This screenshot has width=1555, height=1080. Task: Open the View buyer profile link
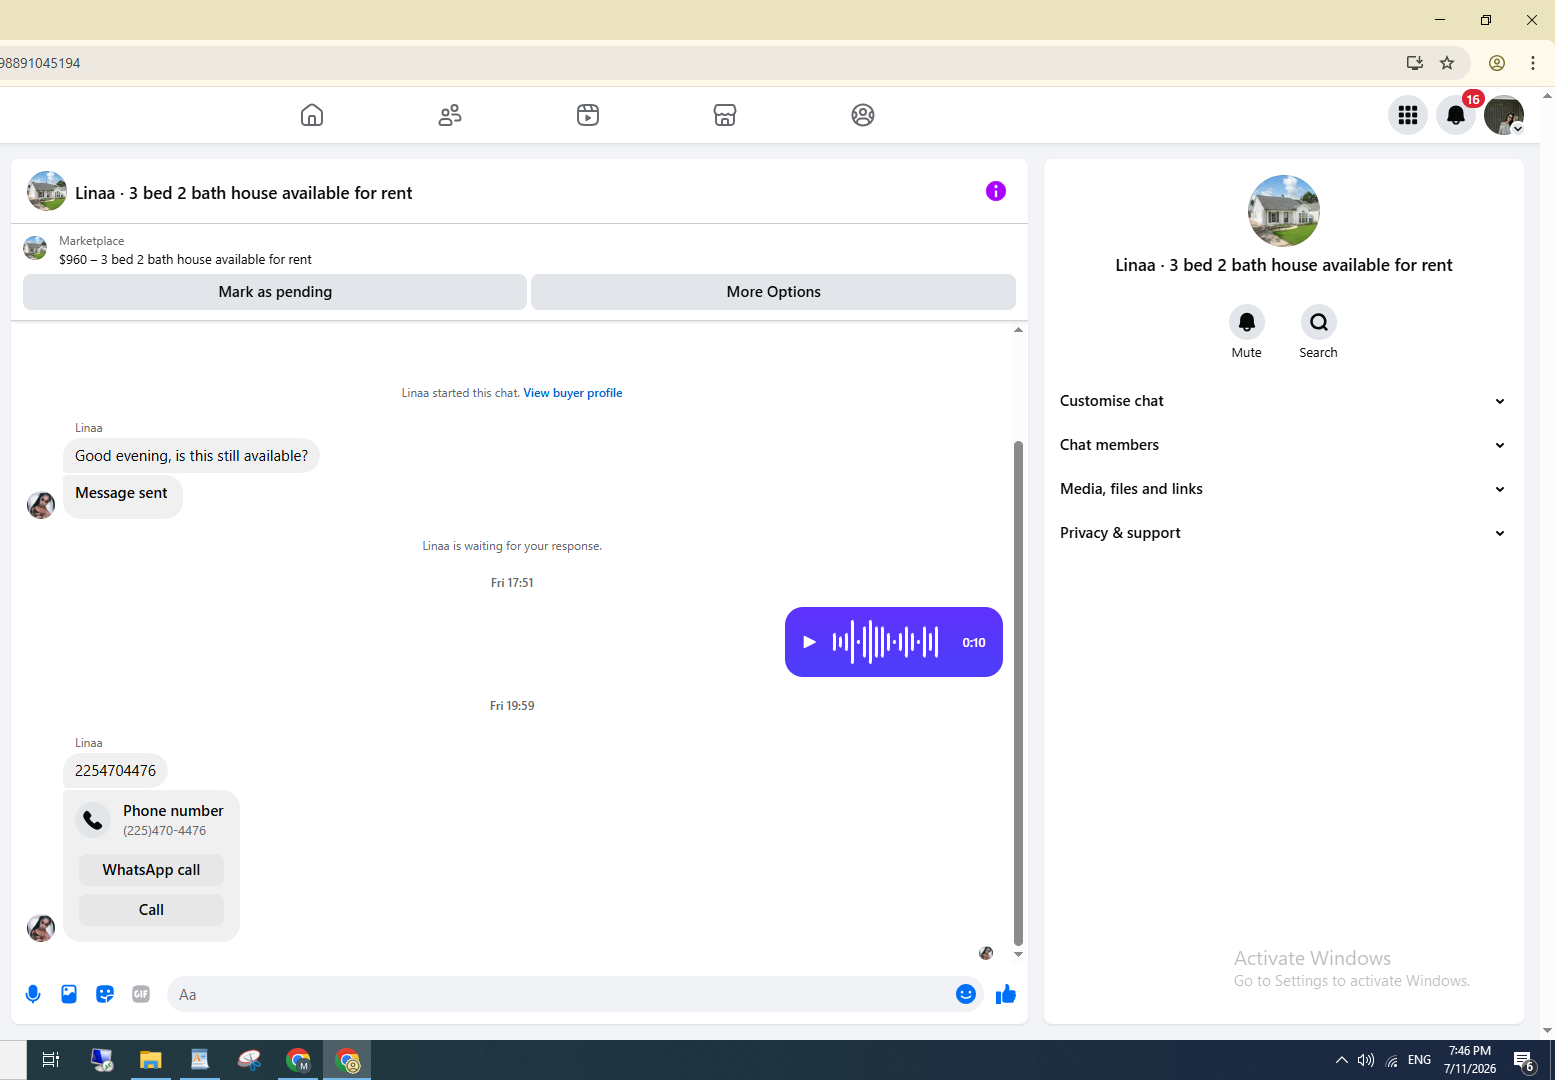[x=573, y=393]
